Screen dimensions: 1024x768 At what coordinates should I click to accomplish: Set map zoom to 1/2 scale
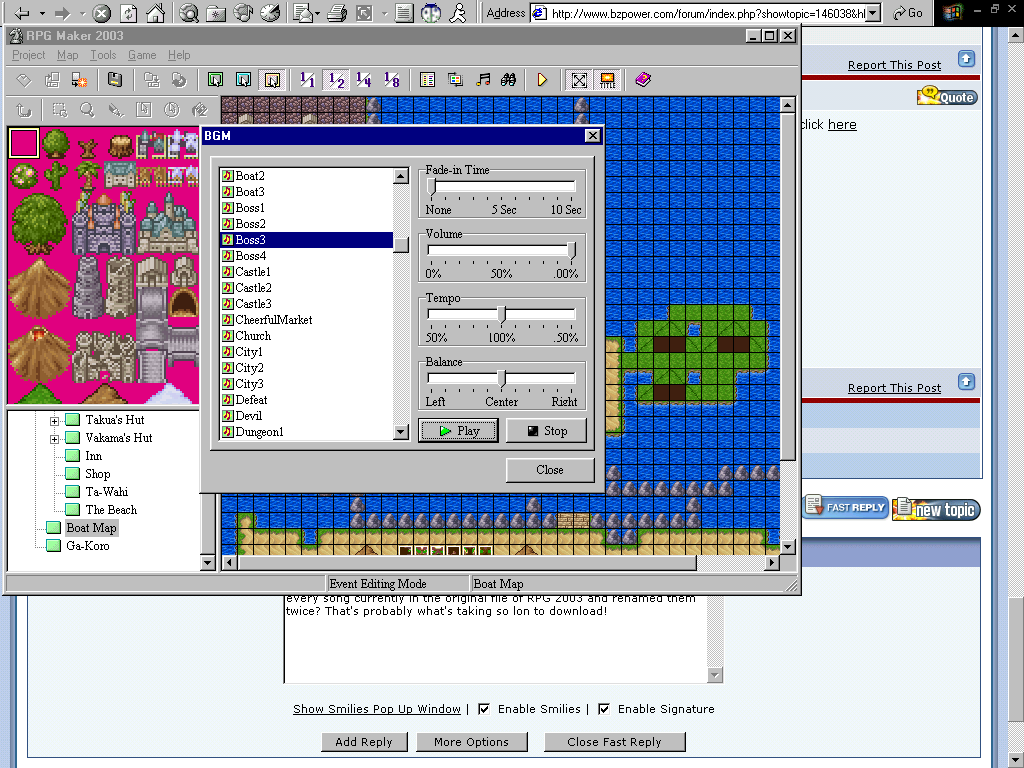point(336,80)
